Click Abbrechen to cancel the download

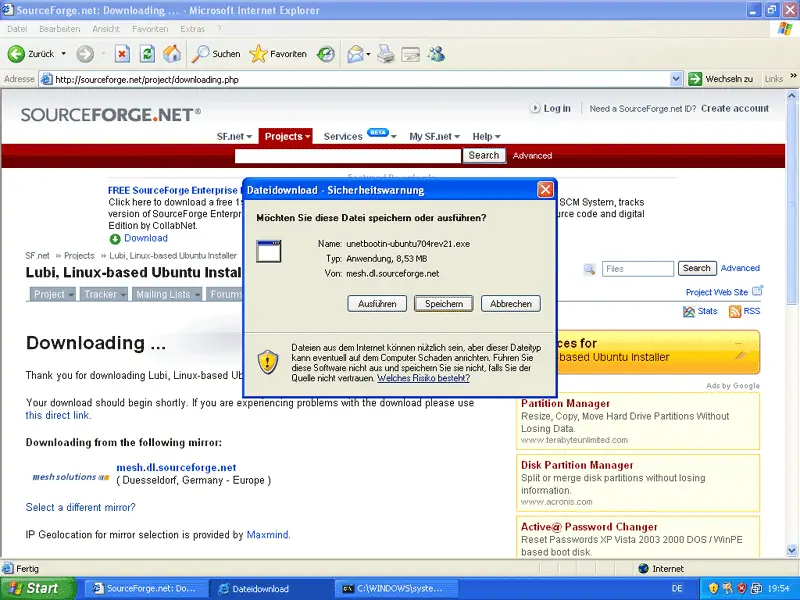click(x=510, y=303)
